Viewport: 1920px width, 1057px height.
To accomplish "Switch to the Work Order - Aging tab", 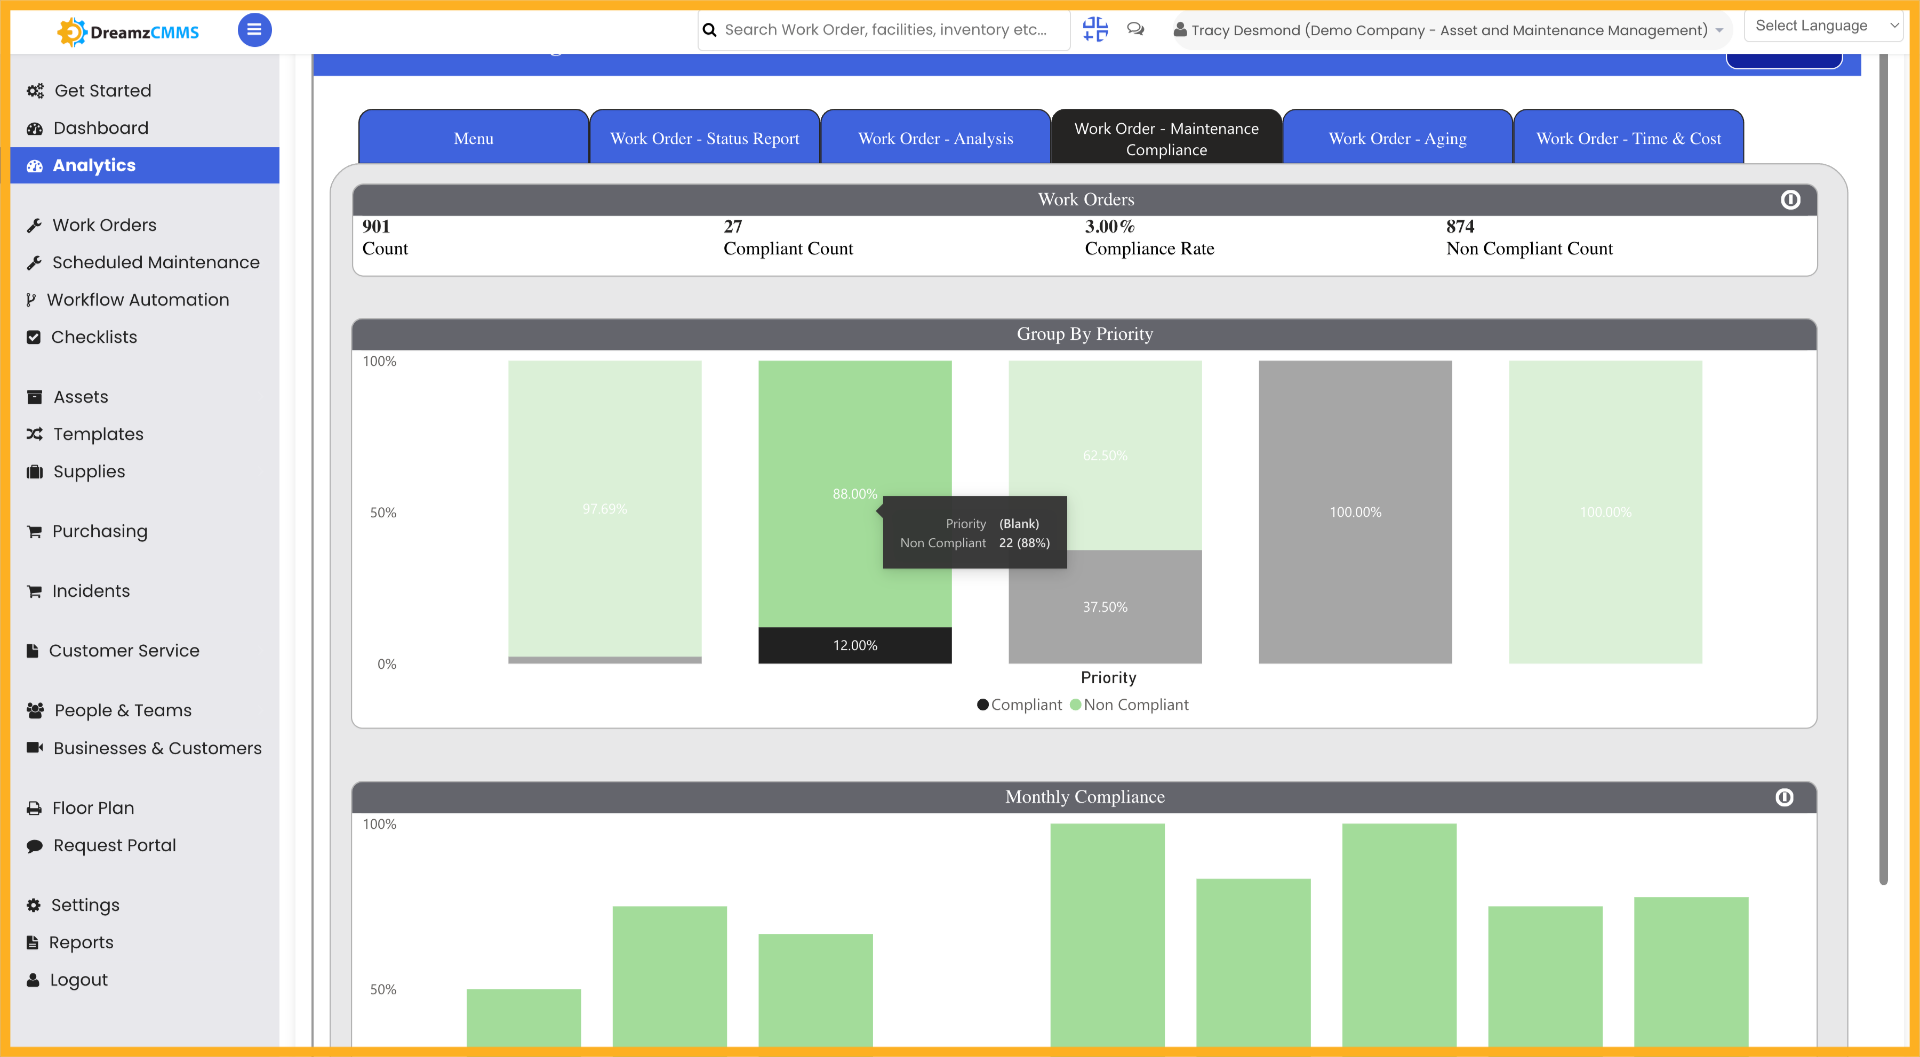I will [x=1397, y=137].
